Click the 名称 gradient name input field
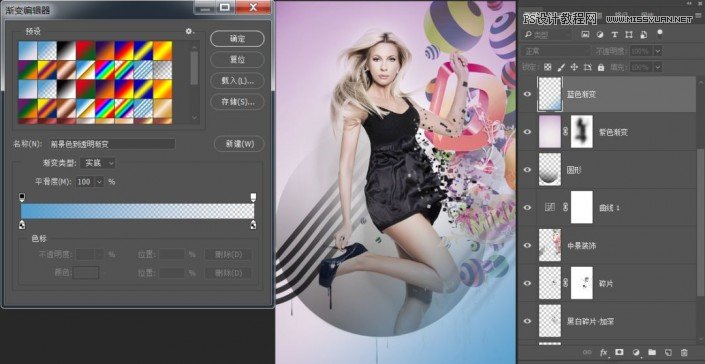The image size is (705, 364). coord(111,144)
